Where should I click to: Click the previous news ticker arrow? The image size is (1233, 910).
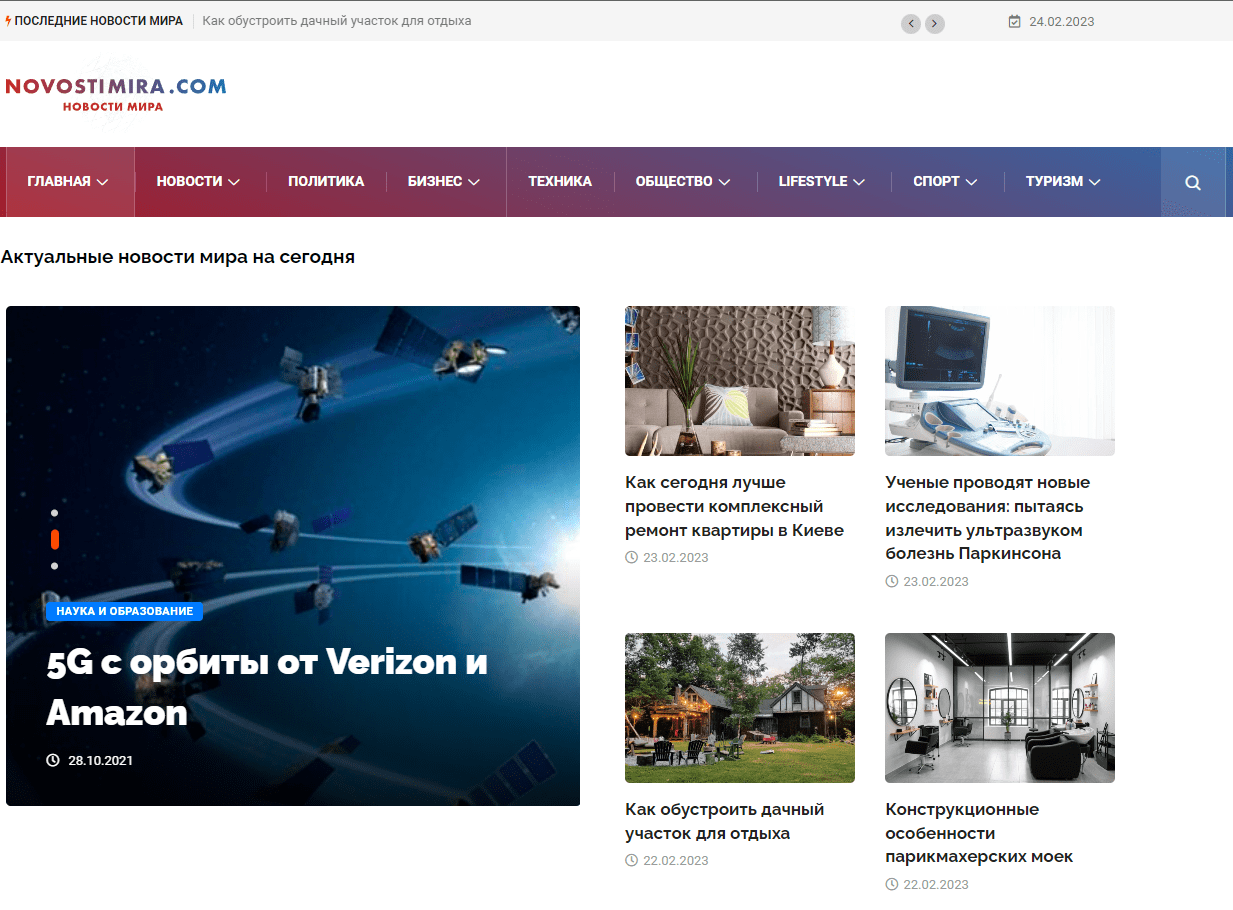(911, 23)
